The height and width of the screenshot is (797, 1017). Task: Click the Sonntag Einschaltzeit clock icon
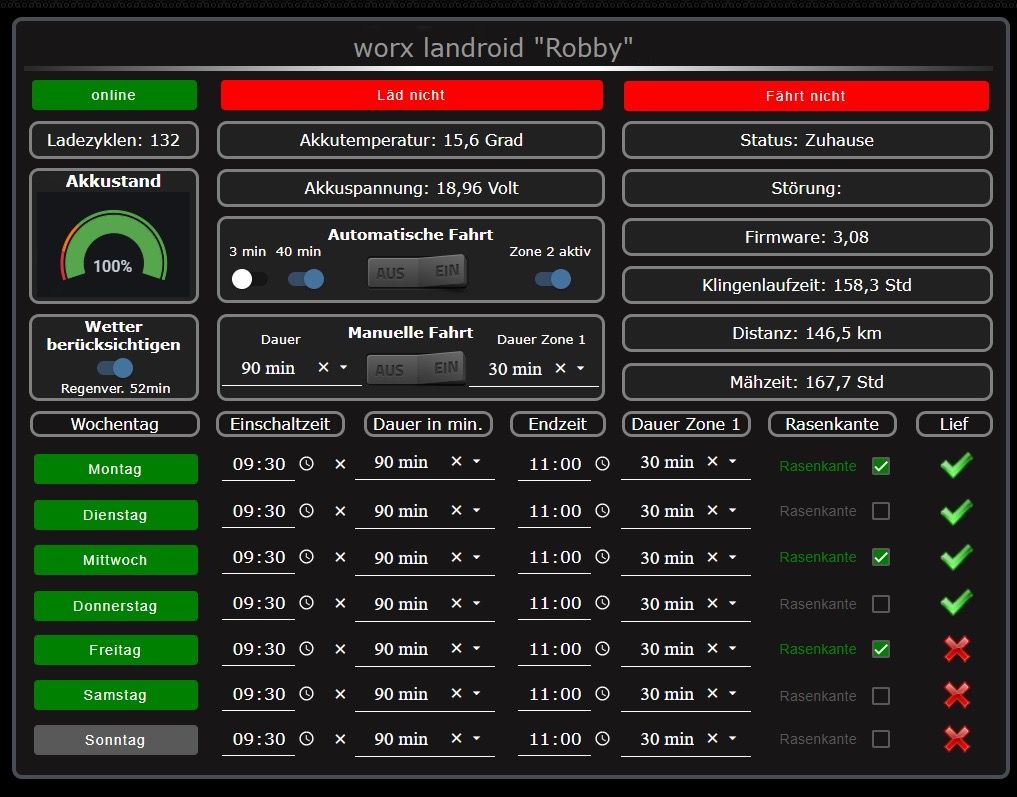[306, 739]
